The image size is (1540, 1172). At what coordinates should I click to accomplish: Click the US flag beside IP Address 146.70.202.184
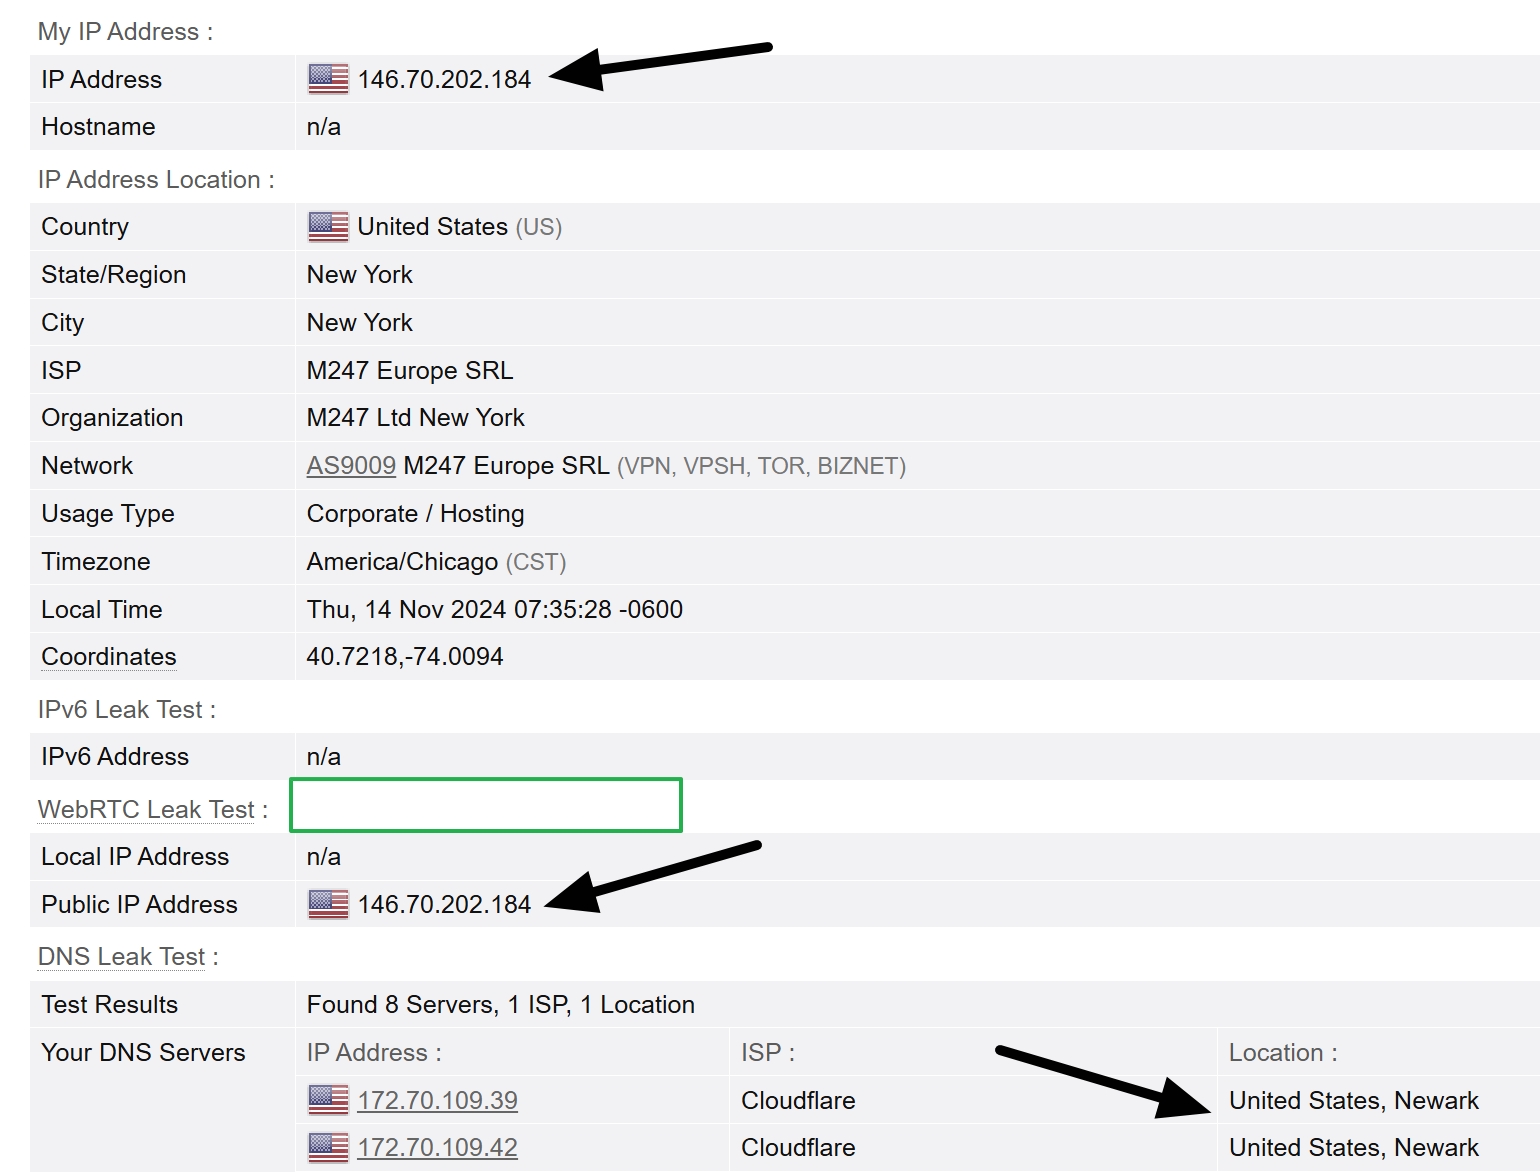point(327,79)
